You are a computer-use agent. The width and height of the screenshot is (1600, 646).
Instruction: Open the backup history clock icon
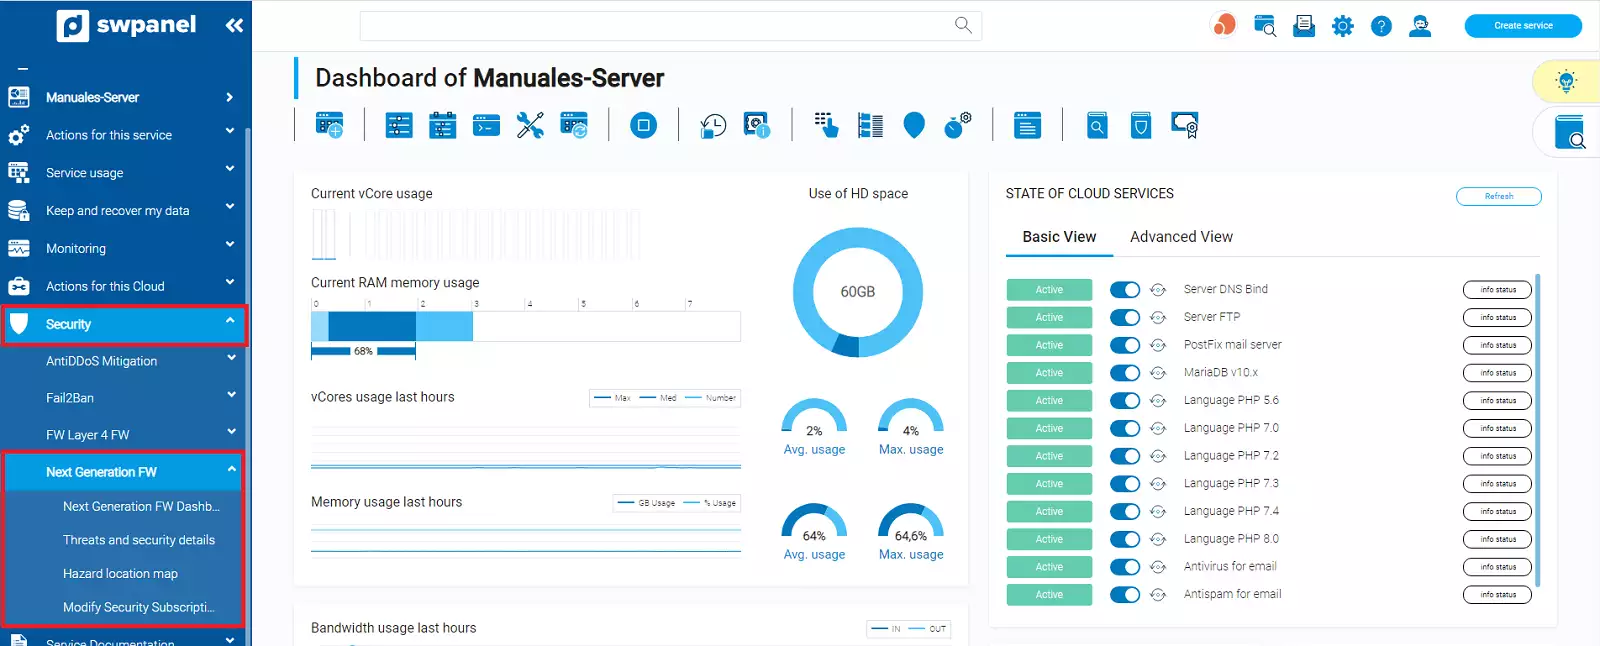[x=713, y=125]
